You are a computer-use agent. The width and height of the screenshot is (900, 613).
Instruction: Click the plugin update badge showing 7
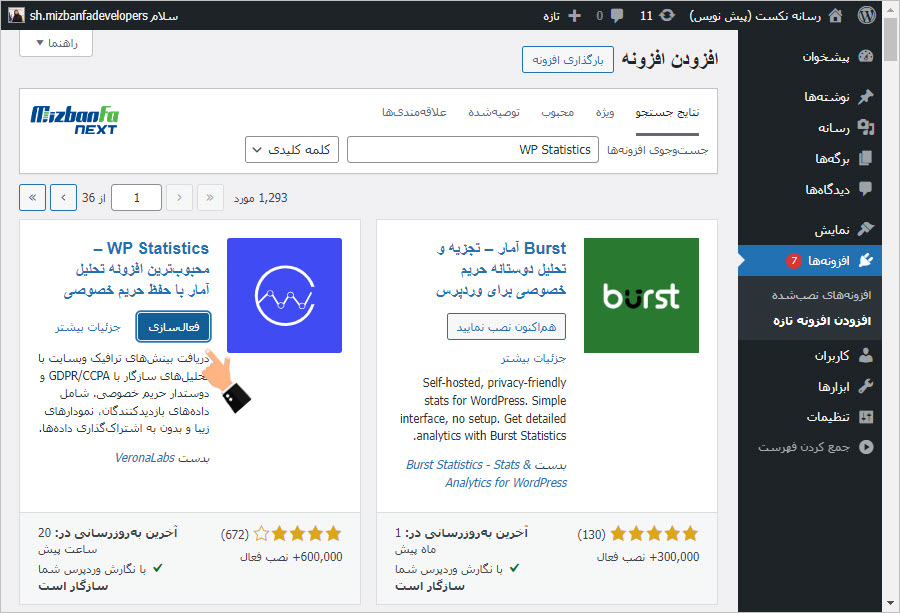click(x=794, y=261)
